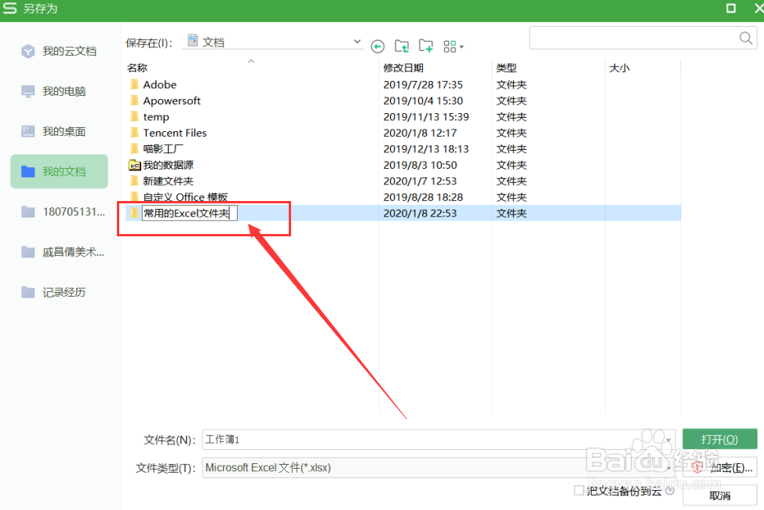764x510 pixels.
Task: Click date 2020/1/8 12:17
Action: (x=420, y=133)
